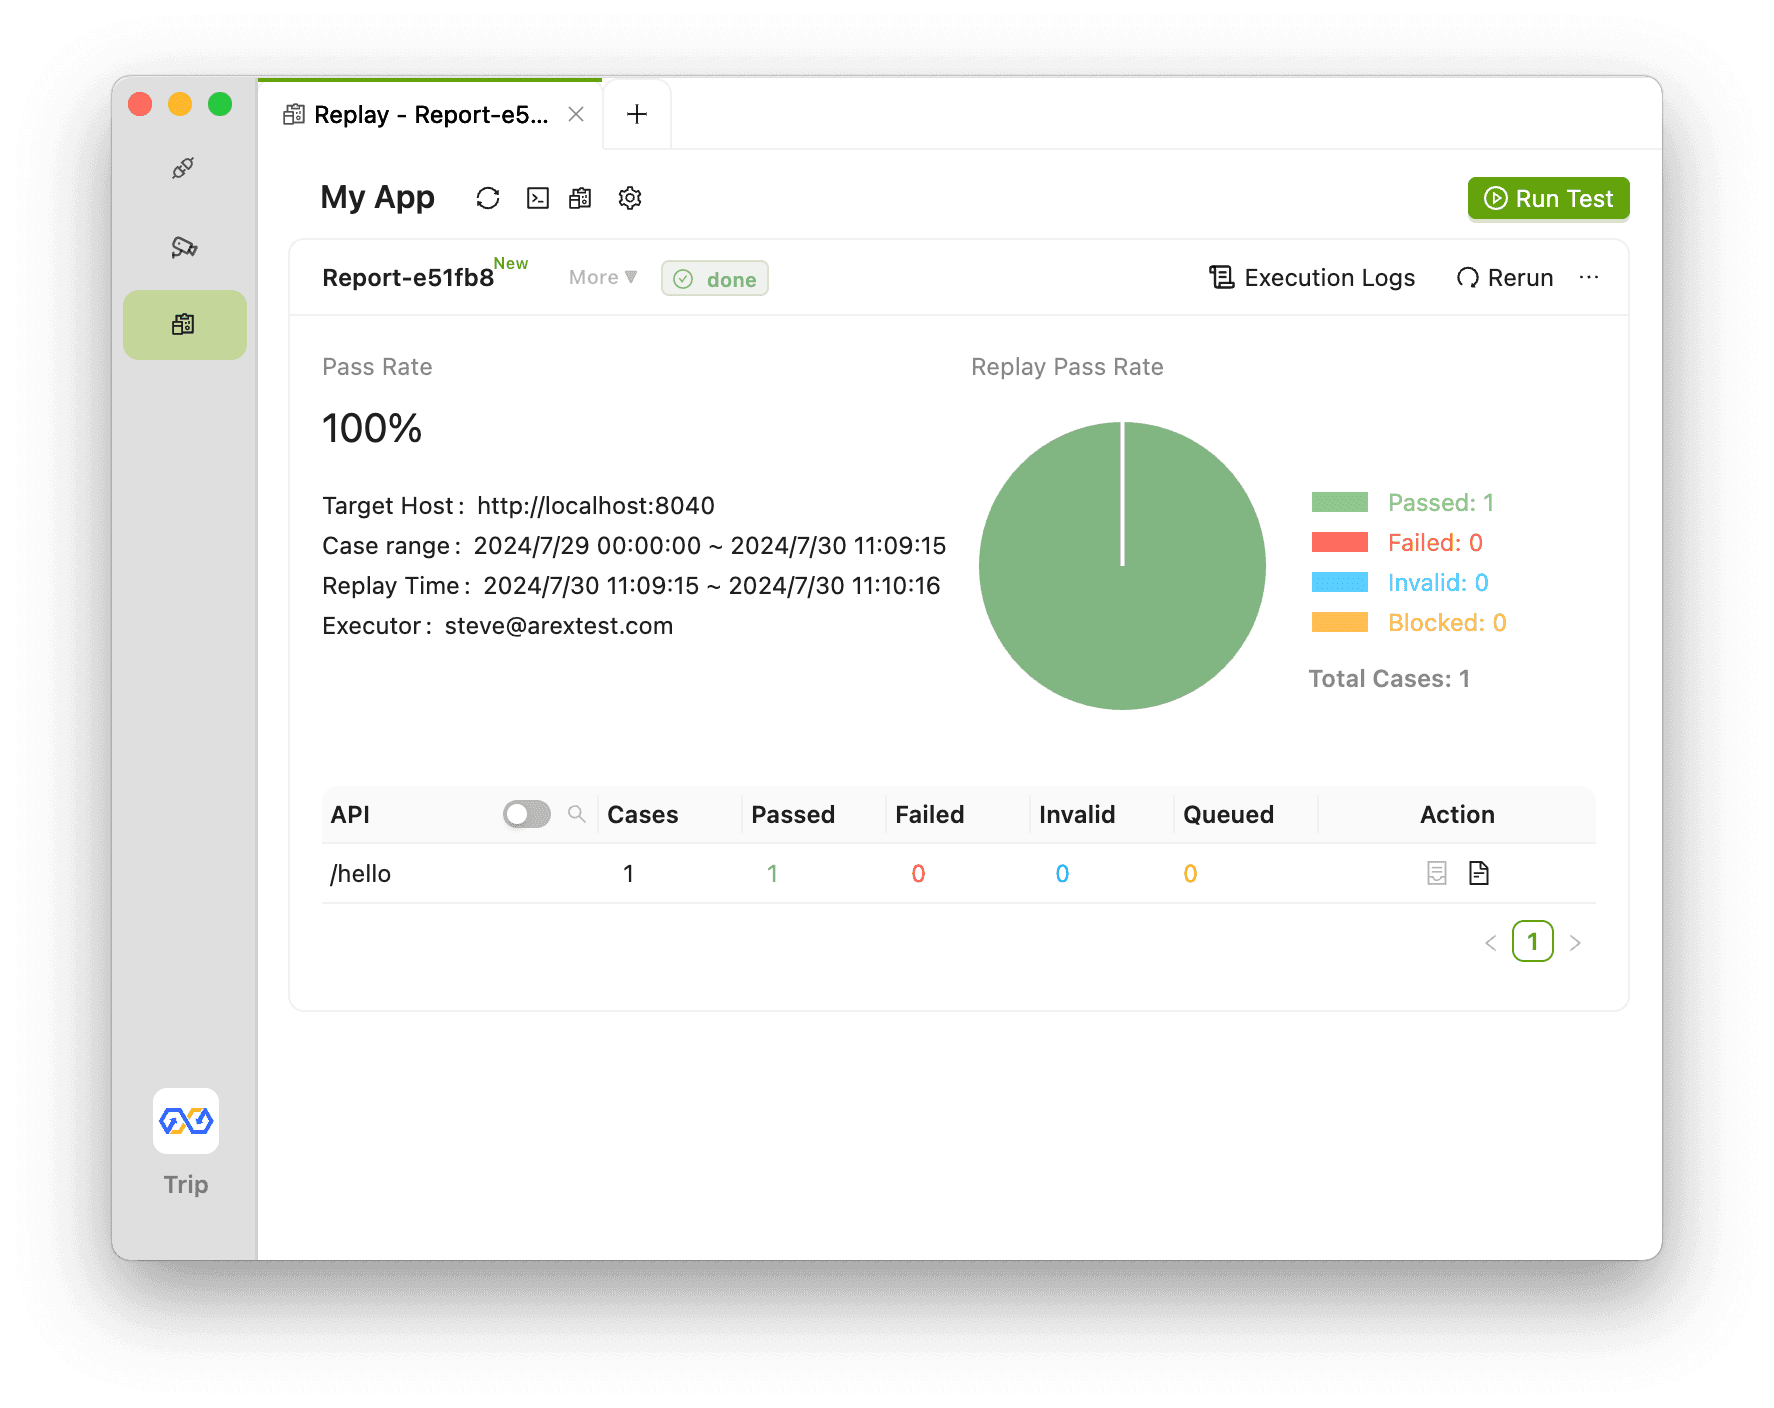Click the refresh icon beside My App

click(488, 198)
